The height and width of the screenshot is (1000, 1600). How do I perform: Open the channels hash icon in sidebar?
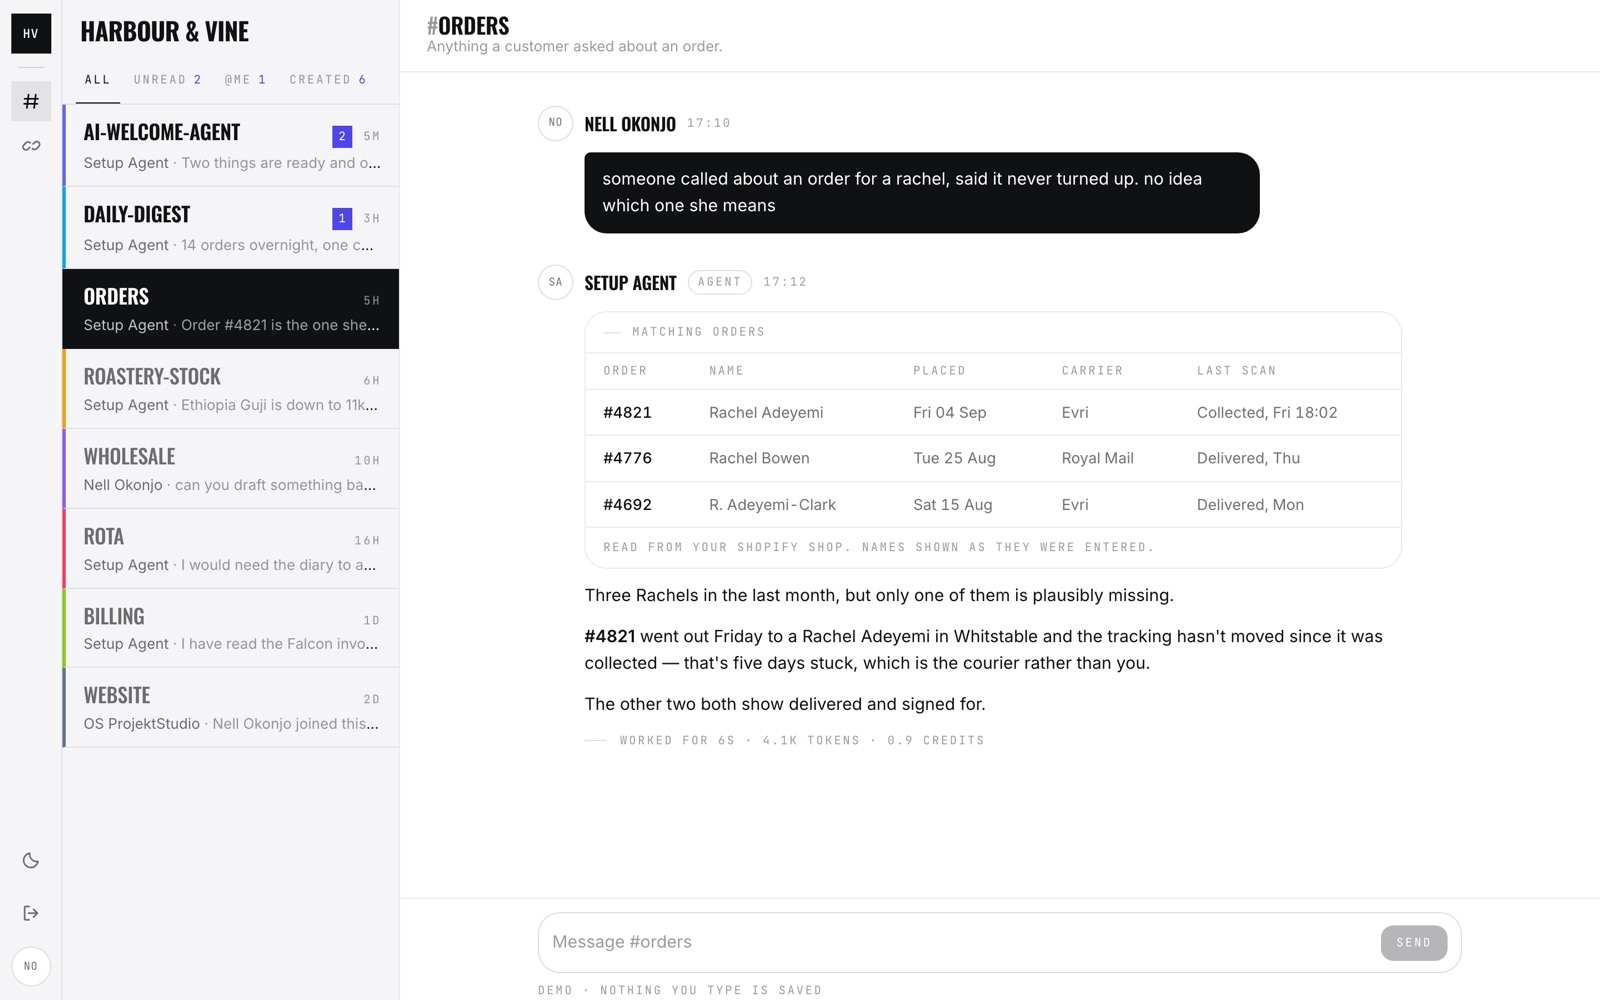(31, 101)
